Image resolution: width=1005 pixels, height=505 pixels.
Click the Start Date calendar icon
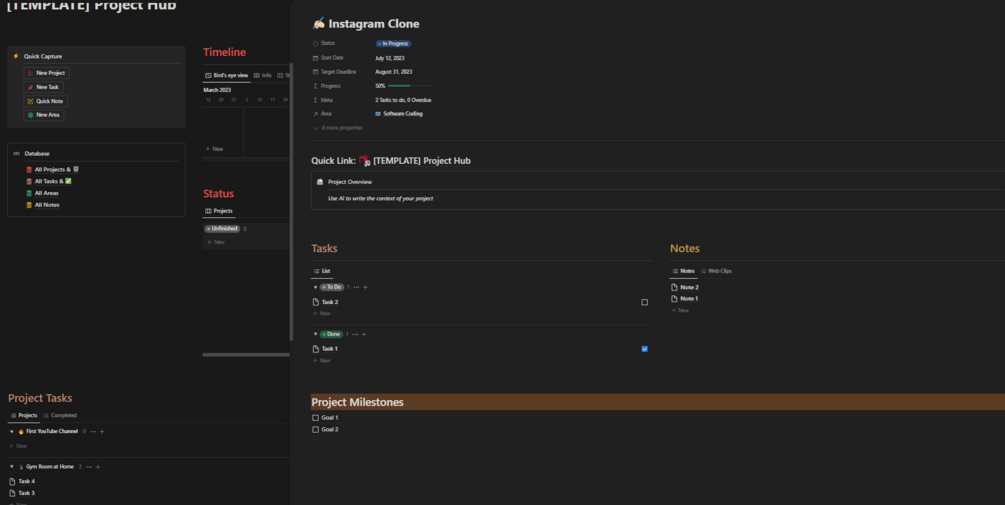[315, 58]
